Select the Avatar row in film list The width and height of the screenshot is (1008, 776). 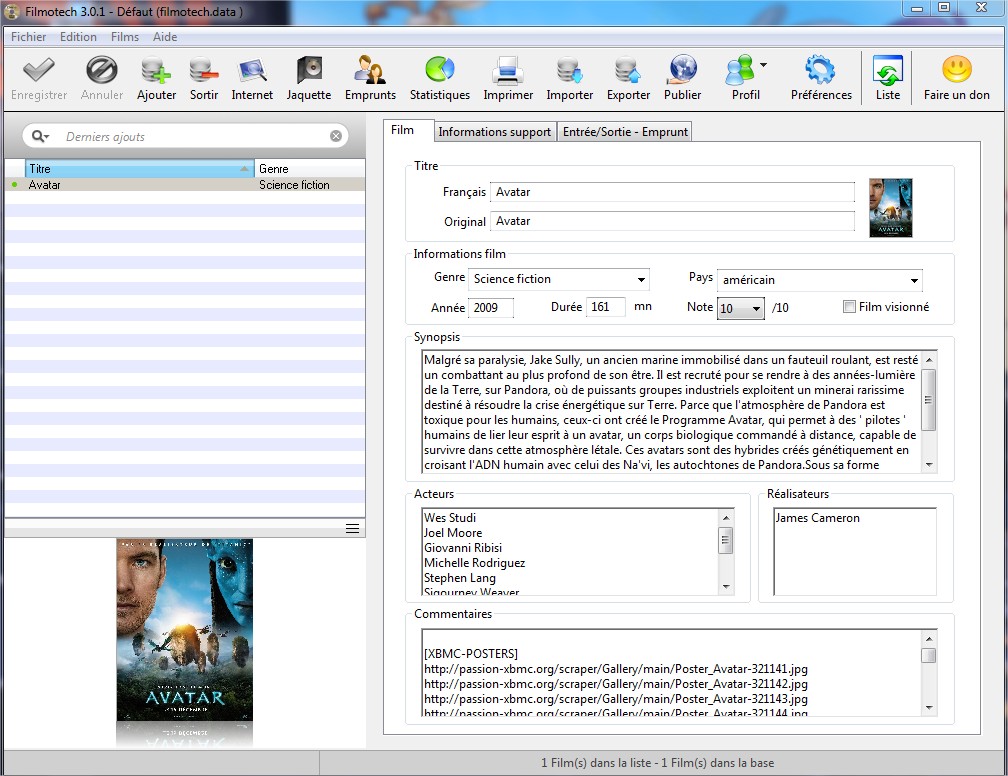(184, 185)
